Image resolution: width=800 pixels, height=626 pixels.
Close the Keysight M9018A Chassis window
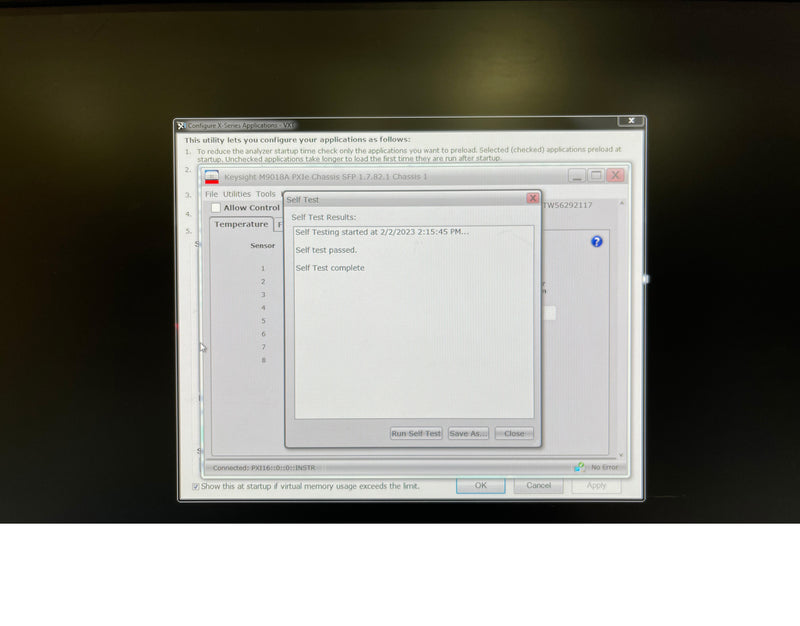point(615,176)
